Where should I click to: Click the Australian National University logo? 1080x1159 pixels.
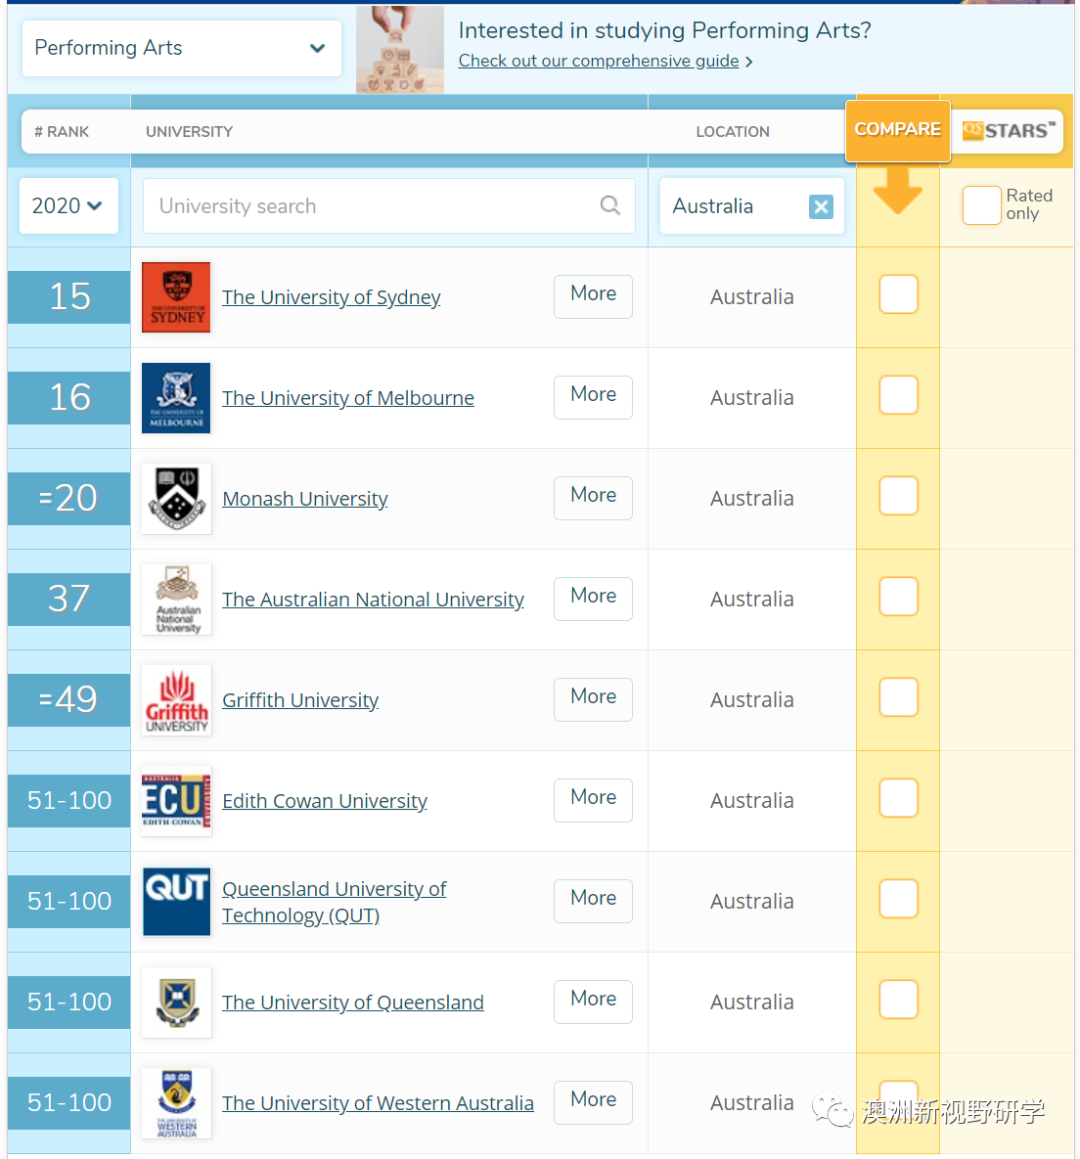tap(176, 599)
